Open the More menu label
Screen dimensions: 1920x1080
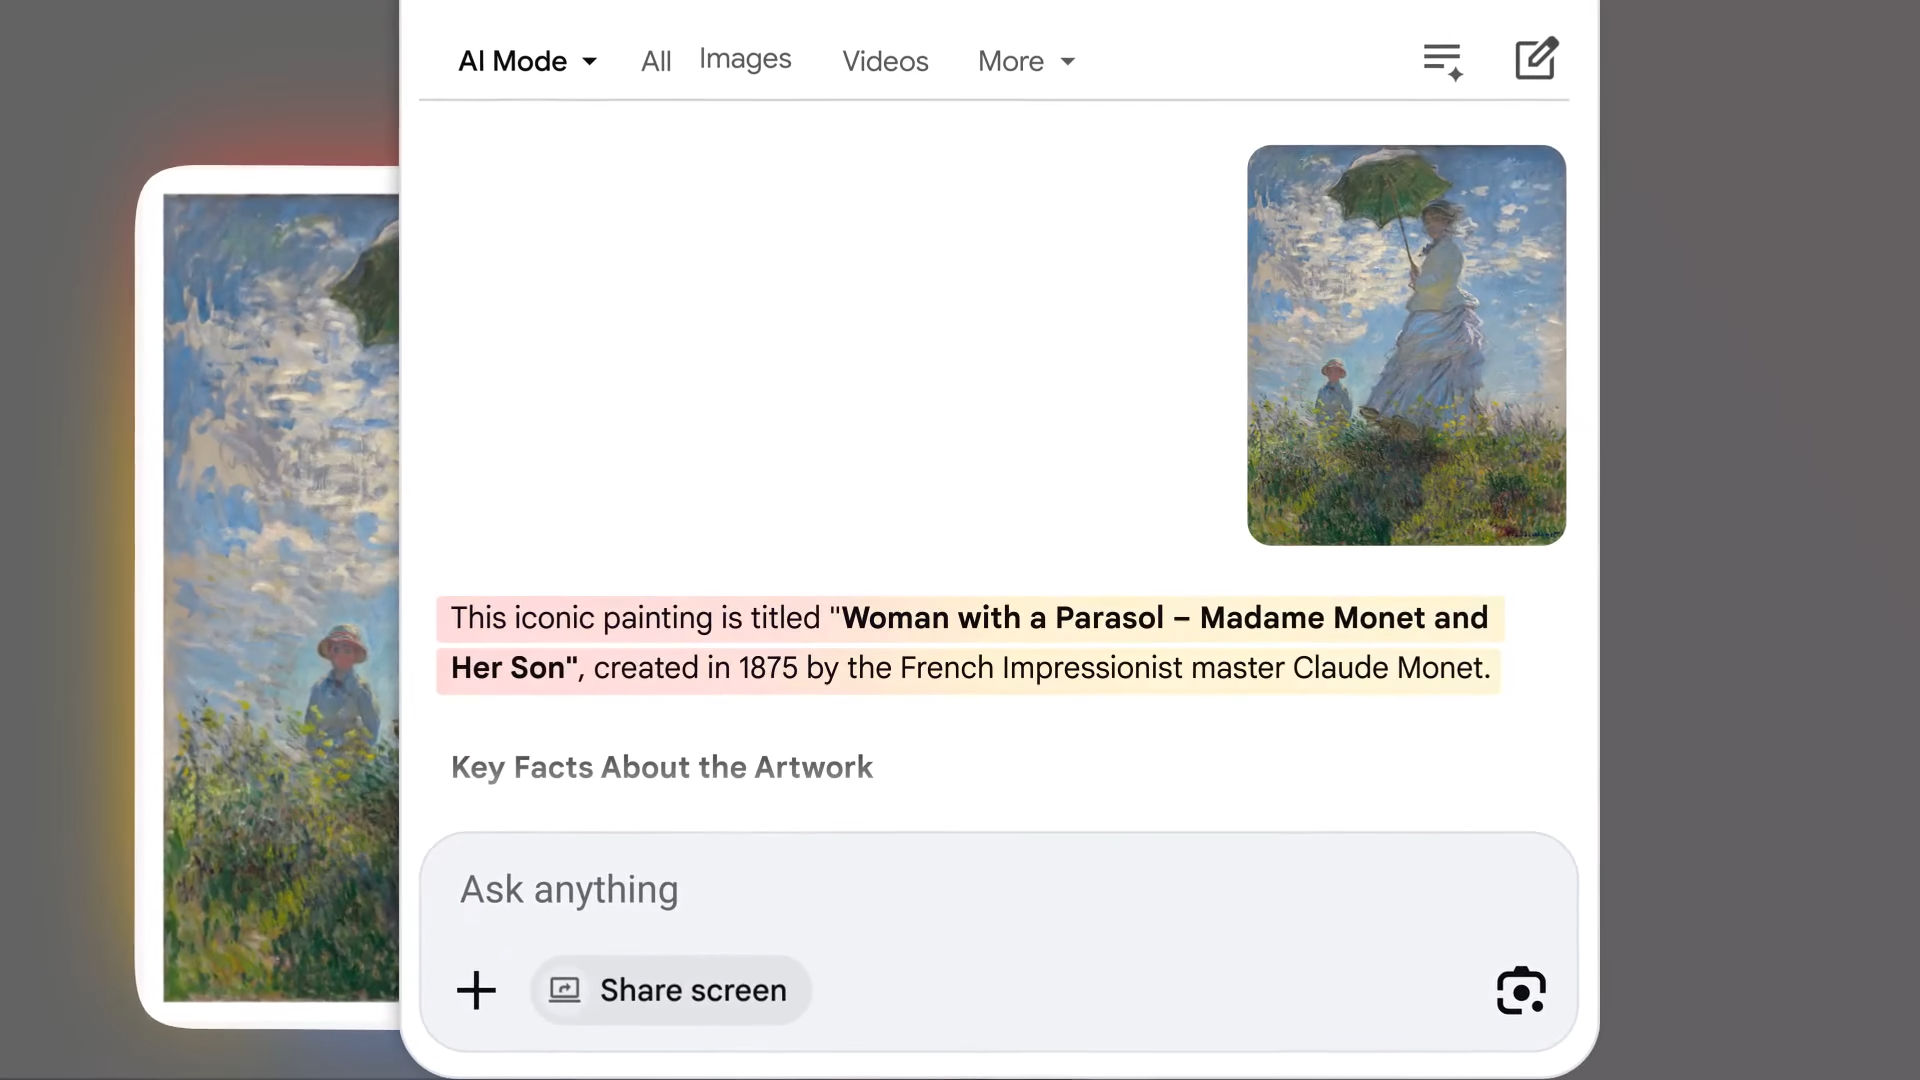[1010, 62]
